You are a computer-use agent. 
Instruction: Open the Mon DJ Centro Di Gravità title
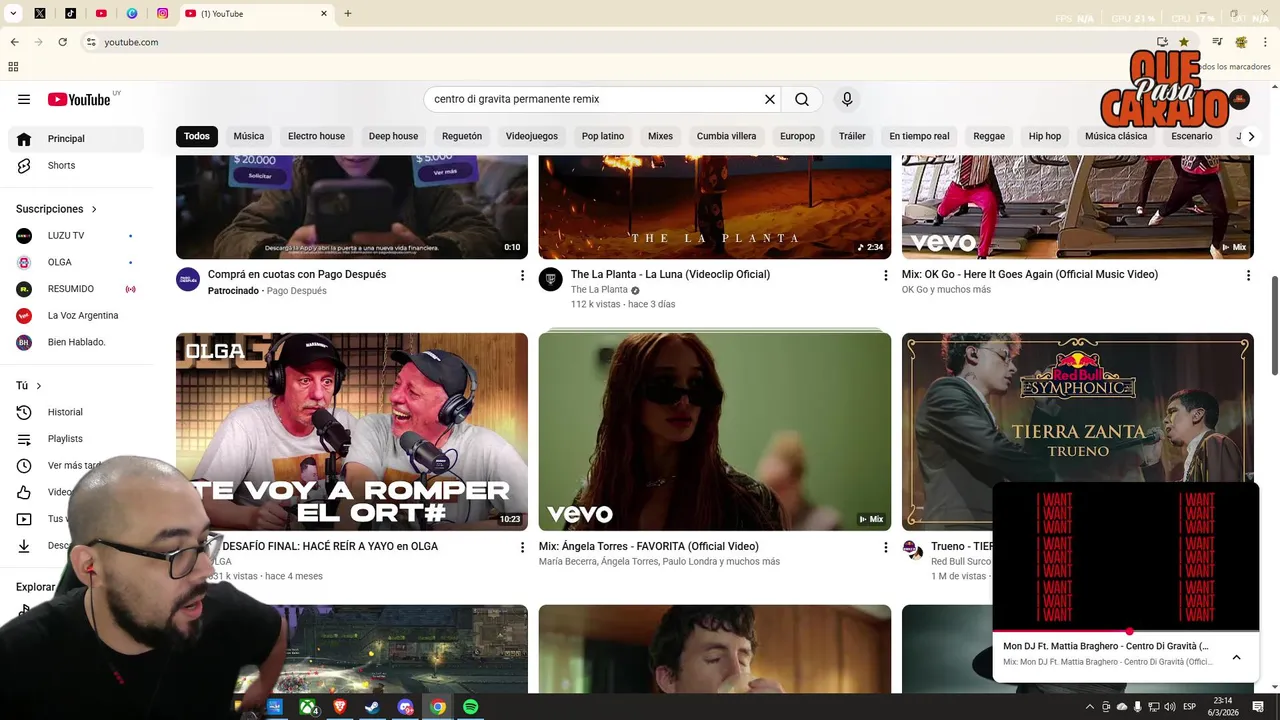coord(1106,646)
